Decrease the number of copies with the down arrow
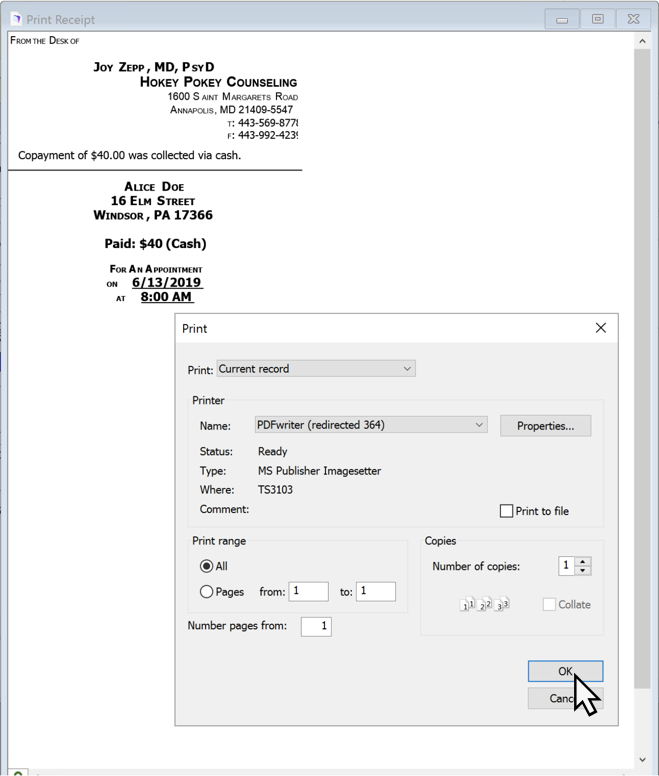The height and width of the screenshot is (776, 659). point(583,571)
